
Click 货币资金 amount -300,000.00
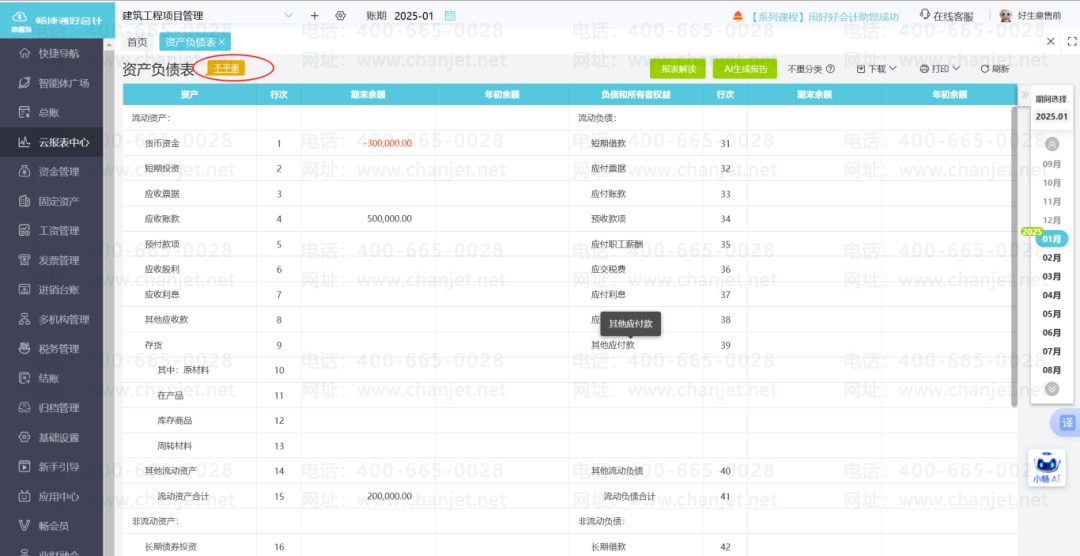point(388,143)
